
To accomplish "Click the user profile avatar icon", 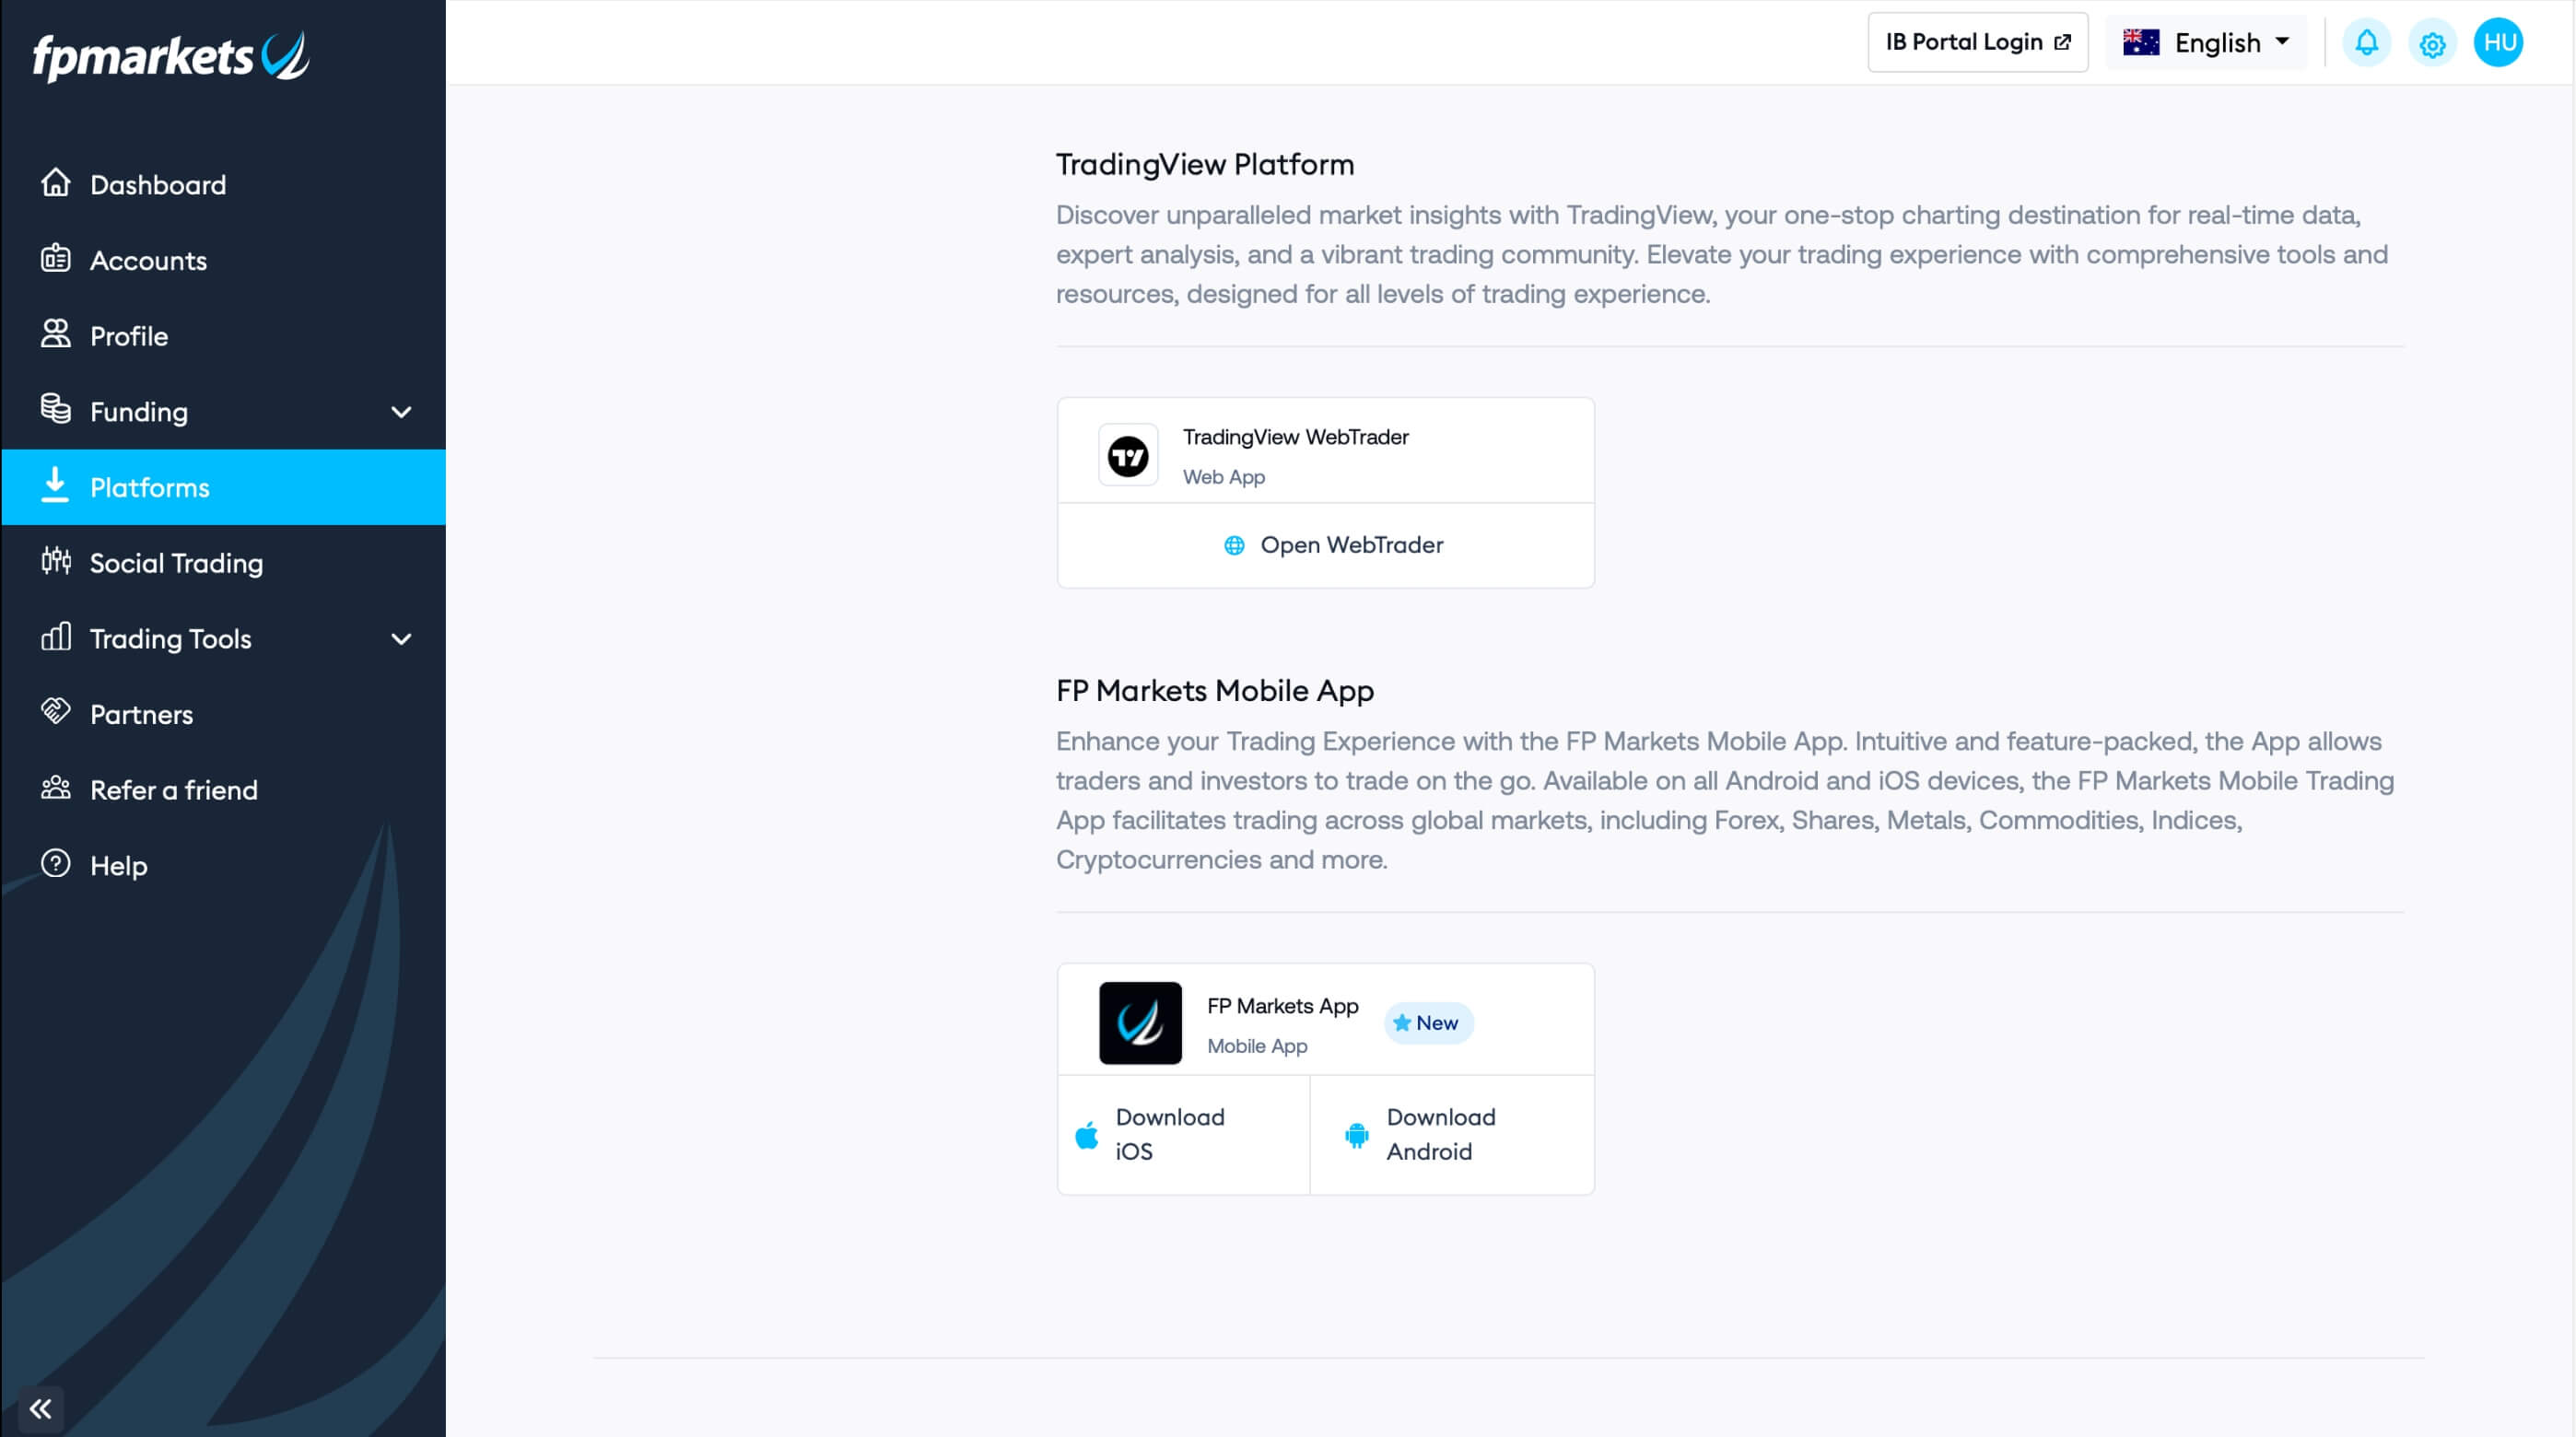I will pyautogui.click(x=2500, y=42).
